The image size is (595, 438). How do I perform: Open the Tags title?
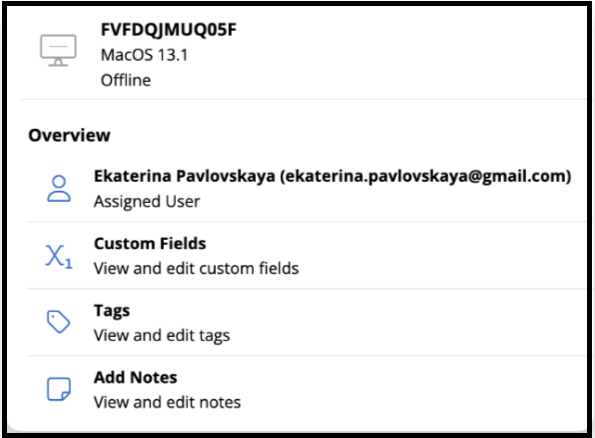[x=112, y=311]
